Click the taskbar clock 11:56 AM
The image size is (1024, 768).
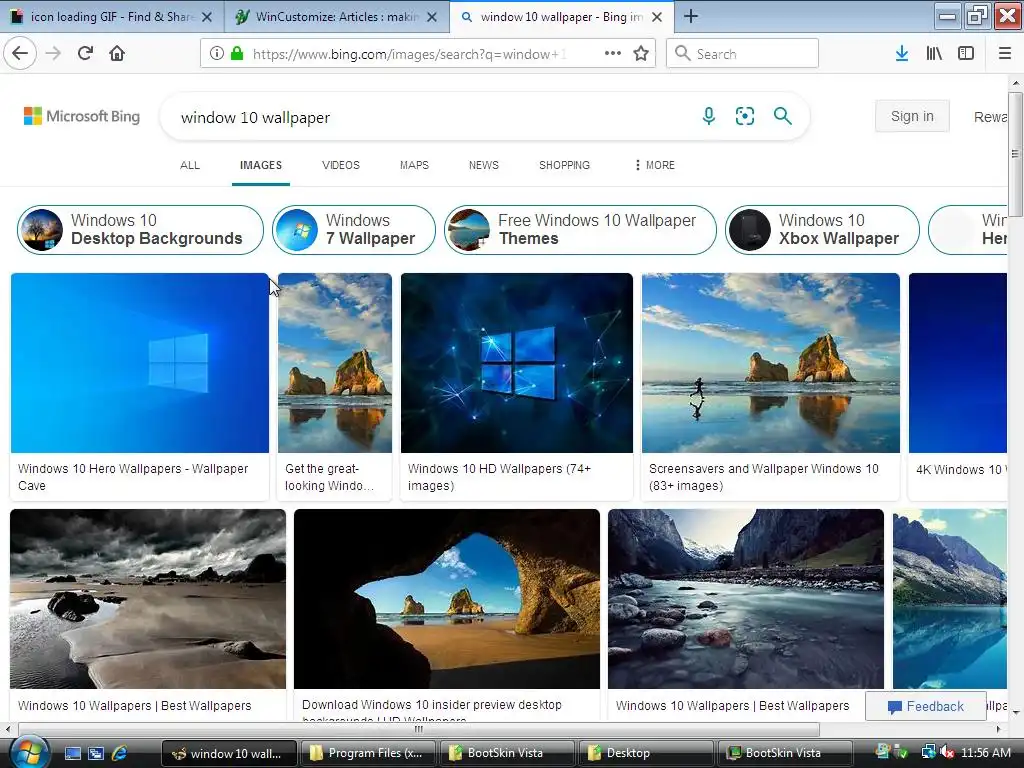coord(985,753)
